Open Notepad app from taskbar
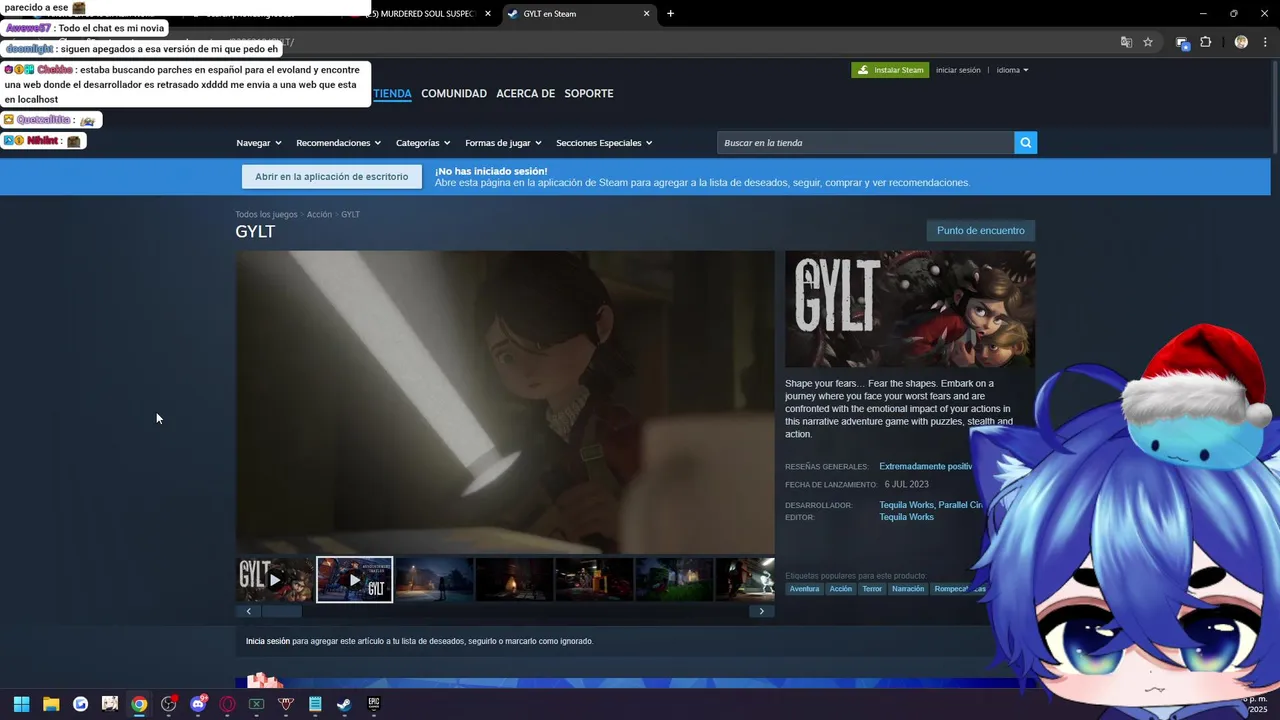Image resolution: width=1280 pixels, height=720 pixels. click(315, 704)
